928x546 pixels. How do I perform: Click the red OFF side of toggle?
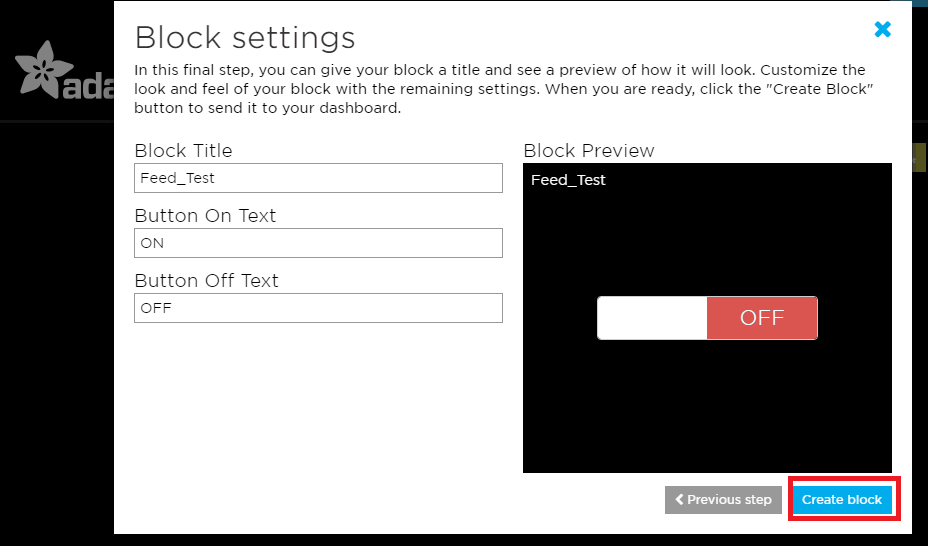click(761, 318)
